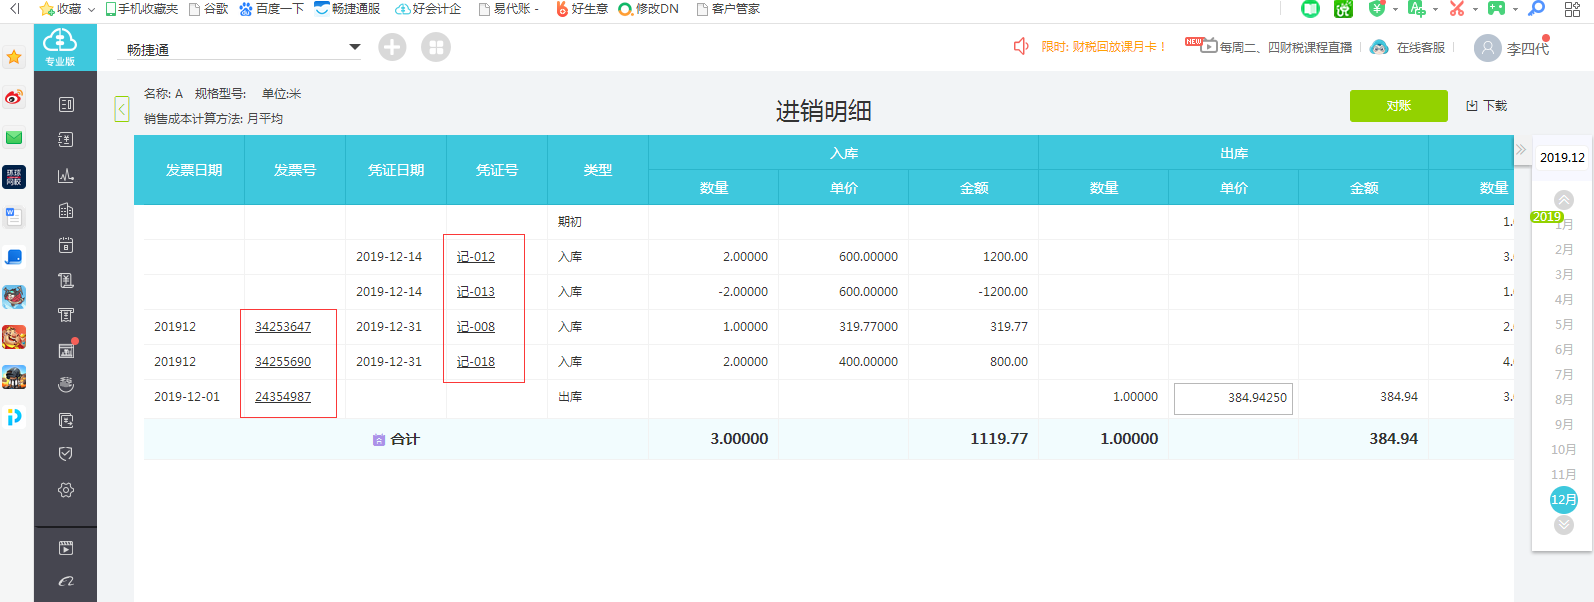This screenshot has width=1594, height=602.
Task: Select 6月 in the month timeline
Action: (1564, 350)
